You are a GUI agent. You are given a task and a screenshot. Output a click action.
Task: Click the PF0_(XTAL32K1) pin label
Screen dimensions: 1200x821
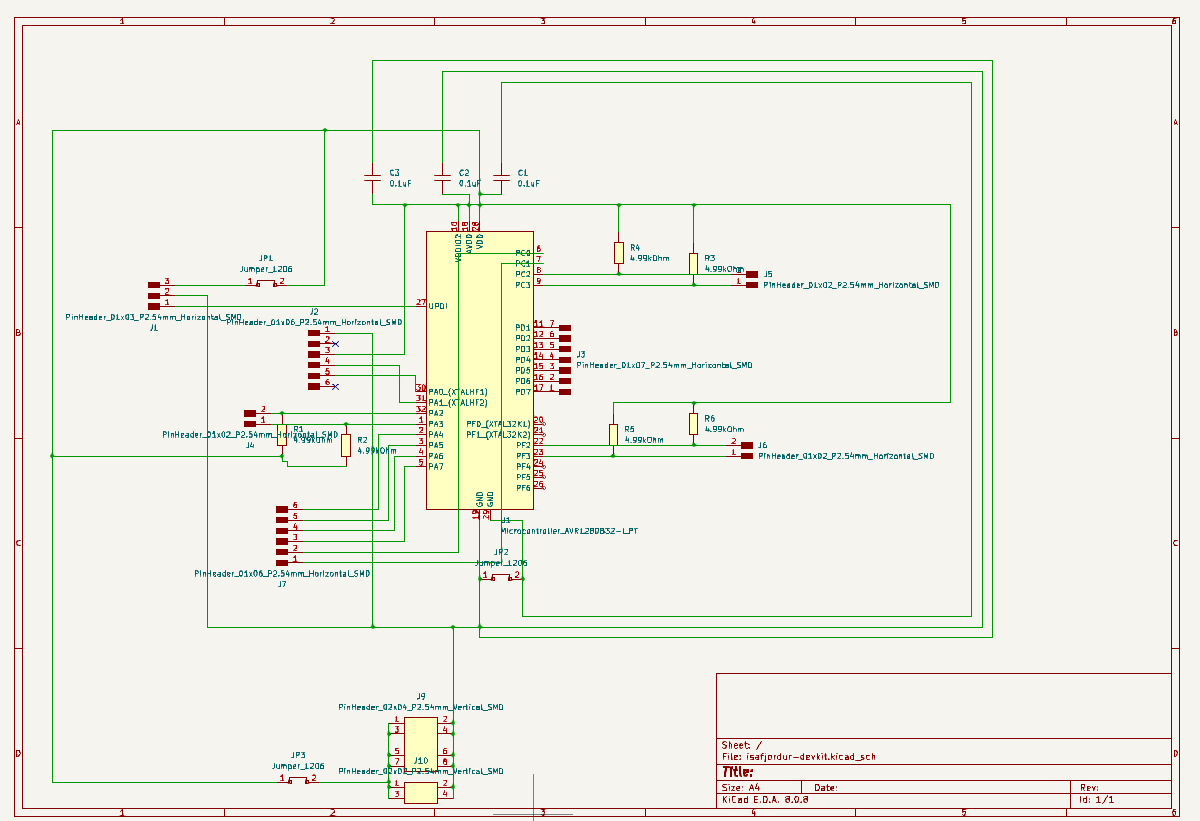[499, 424]
